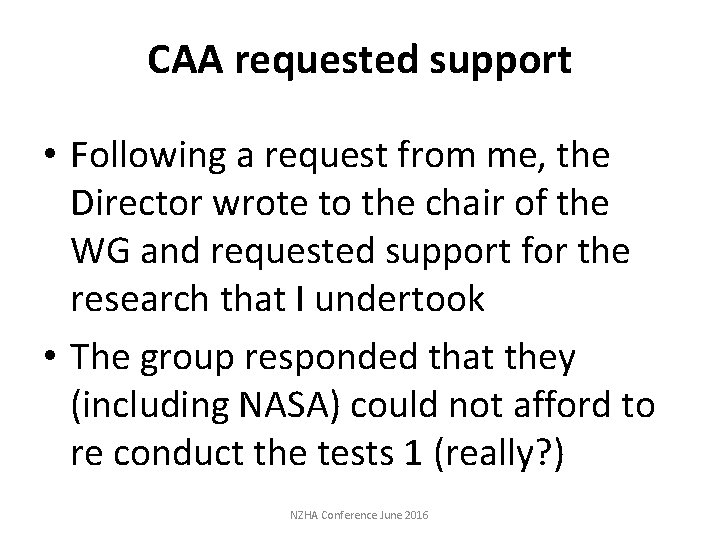This screenshot has height=540, width=720.
Task: Click the word Director
Action: (137, 202)
